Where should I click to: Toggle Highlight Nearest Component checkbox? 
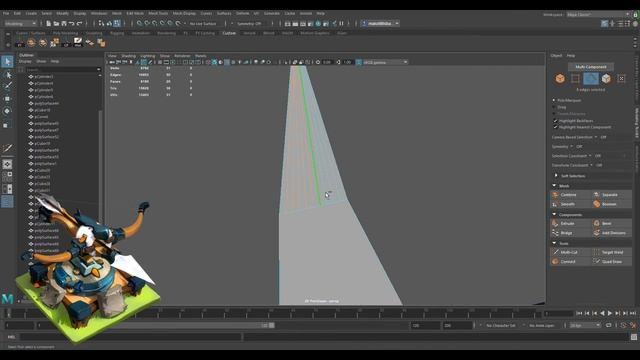pyautogui.click(x=556, y=127)
